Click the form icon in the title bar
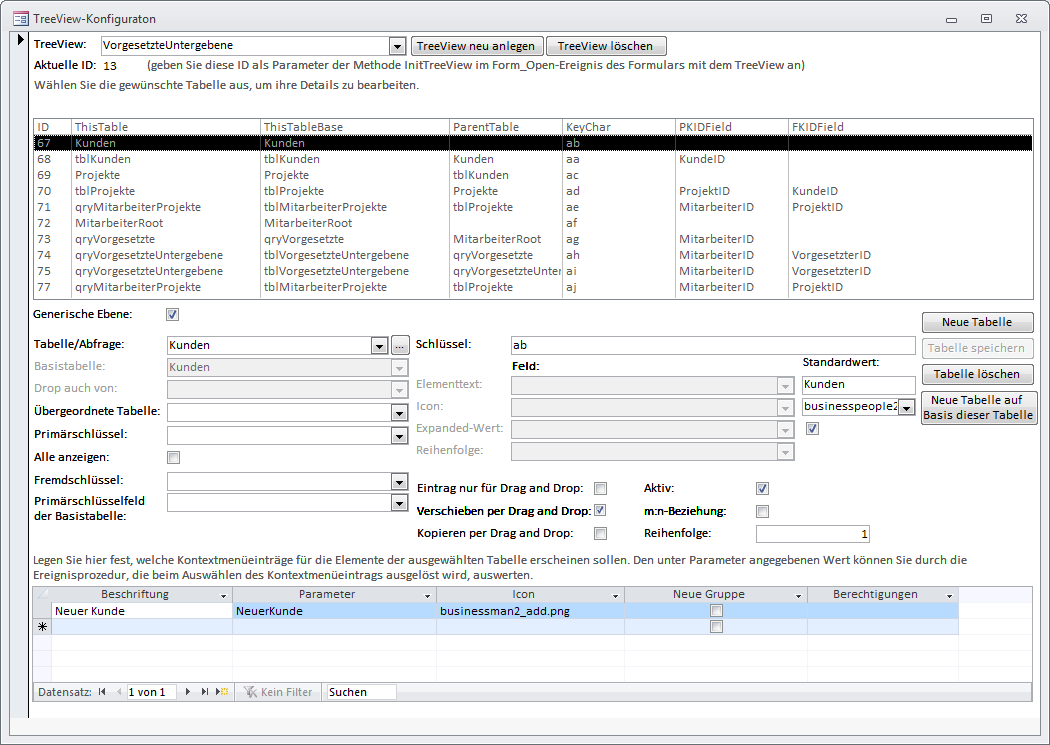The height and width of the screenshot is (745, 1050). tap(19, 18)
